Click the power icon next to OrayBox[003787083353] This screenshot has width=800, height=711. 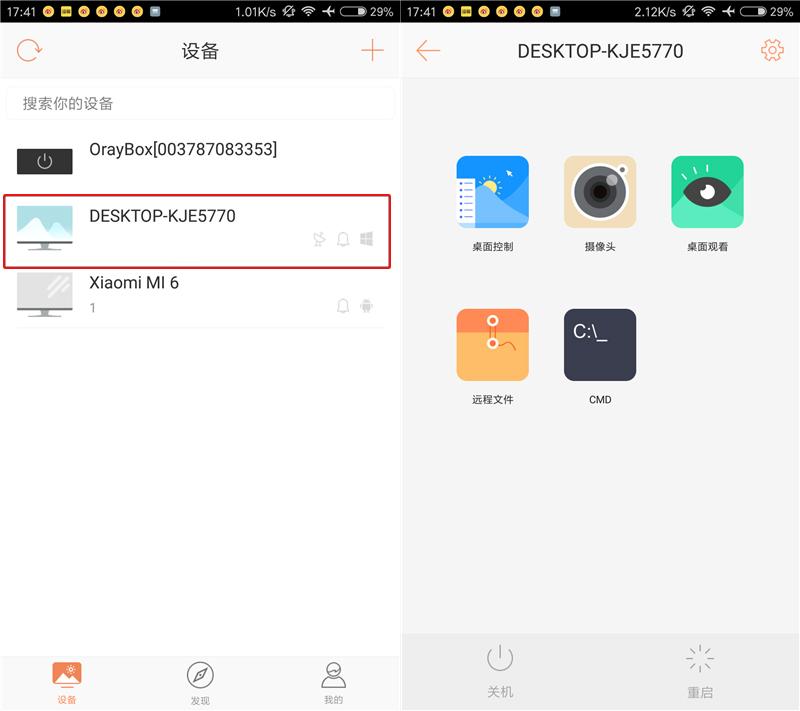(x=44, y=161)
